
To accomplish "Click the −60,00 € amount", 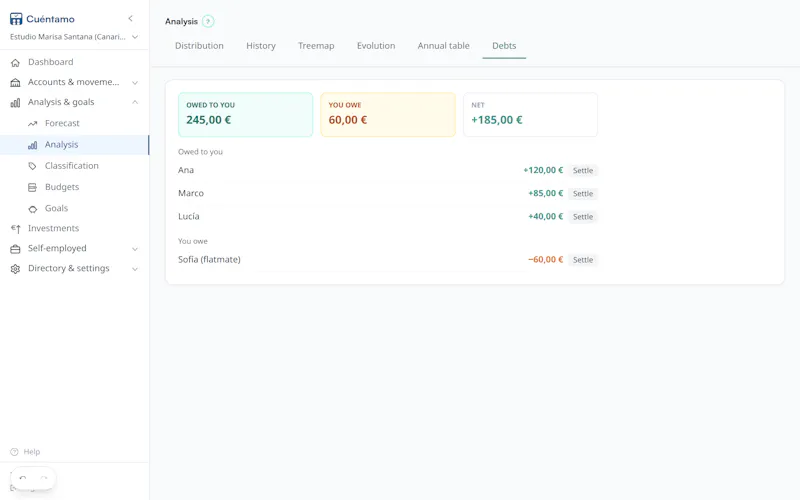I will click(545, 260).
